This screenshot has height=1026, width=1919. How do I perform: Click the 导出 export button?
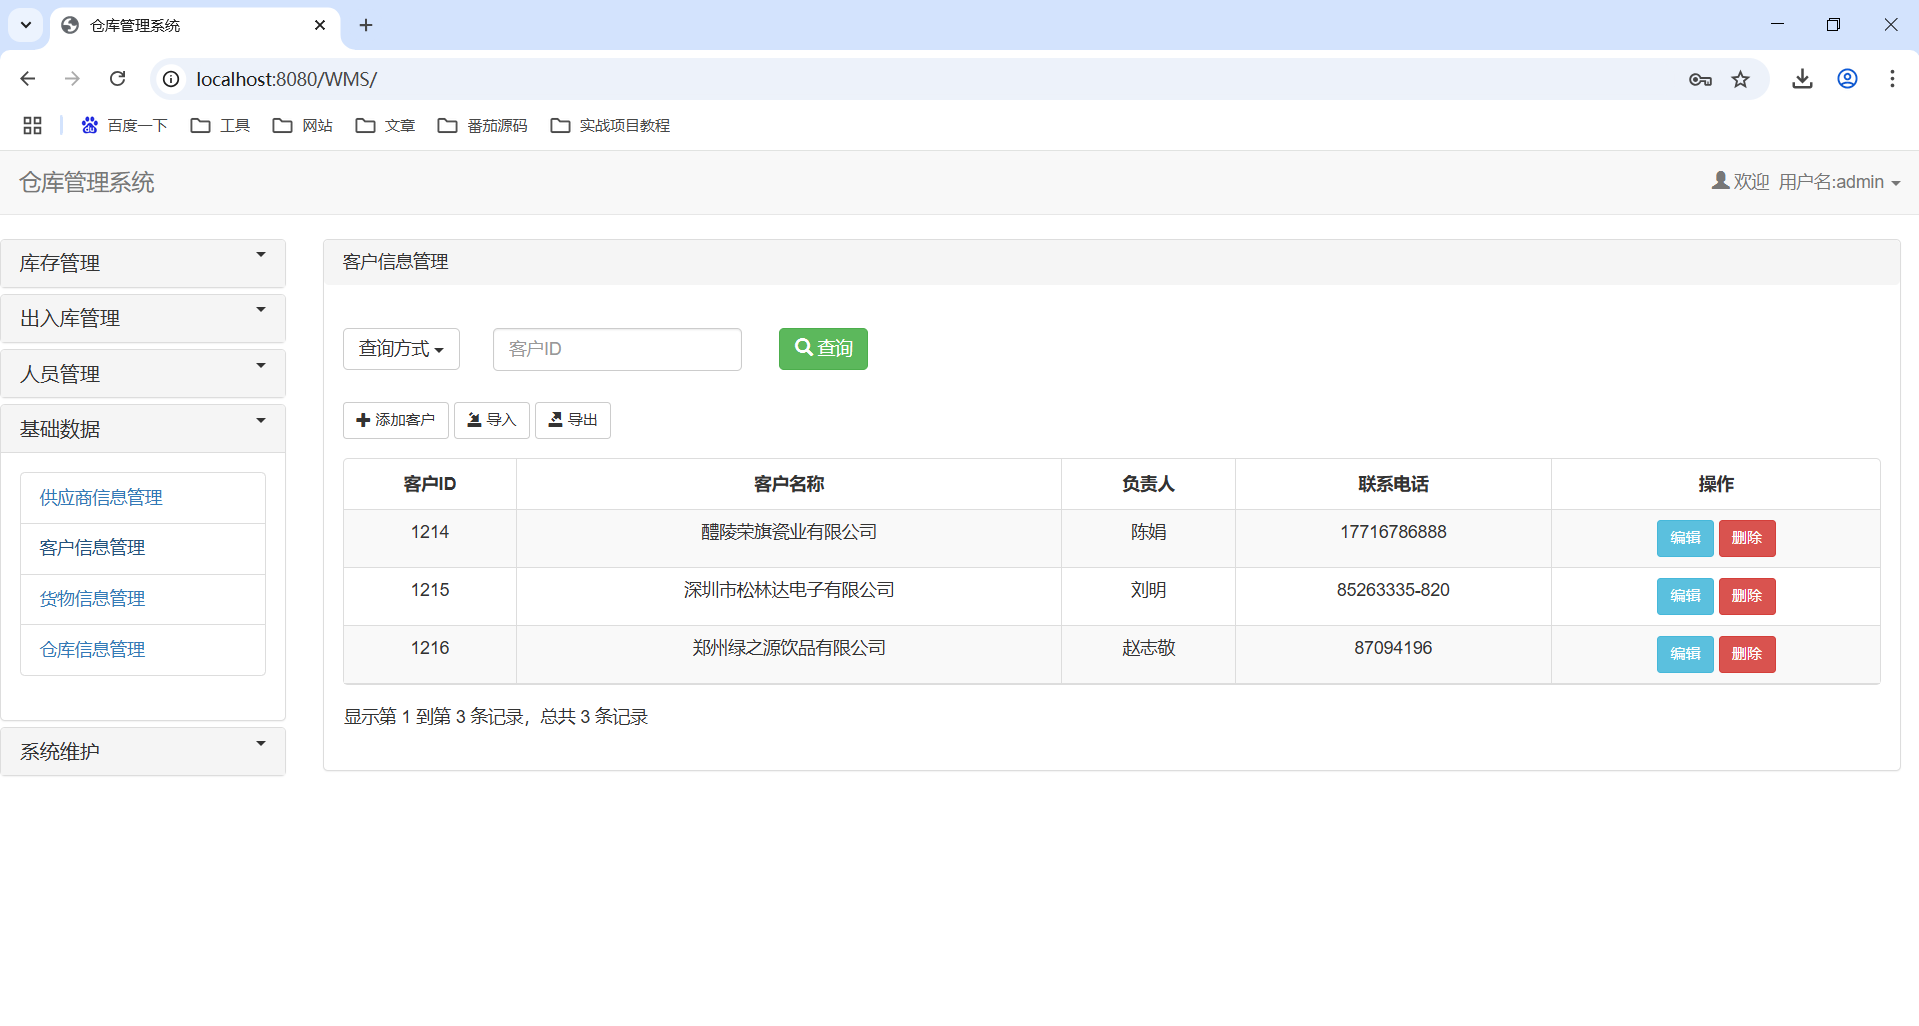pos(572,420)
